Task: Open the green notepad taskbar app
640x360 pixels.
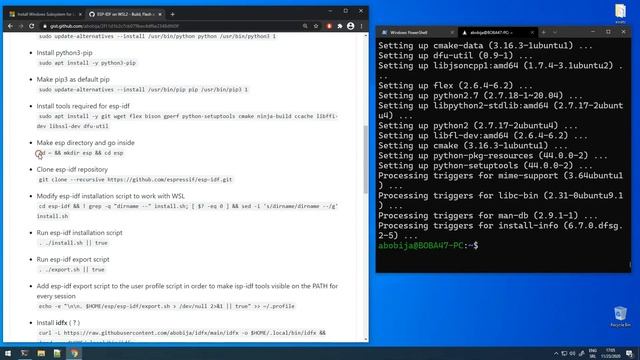Action: 57,353
